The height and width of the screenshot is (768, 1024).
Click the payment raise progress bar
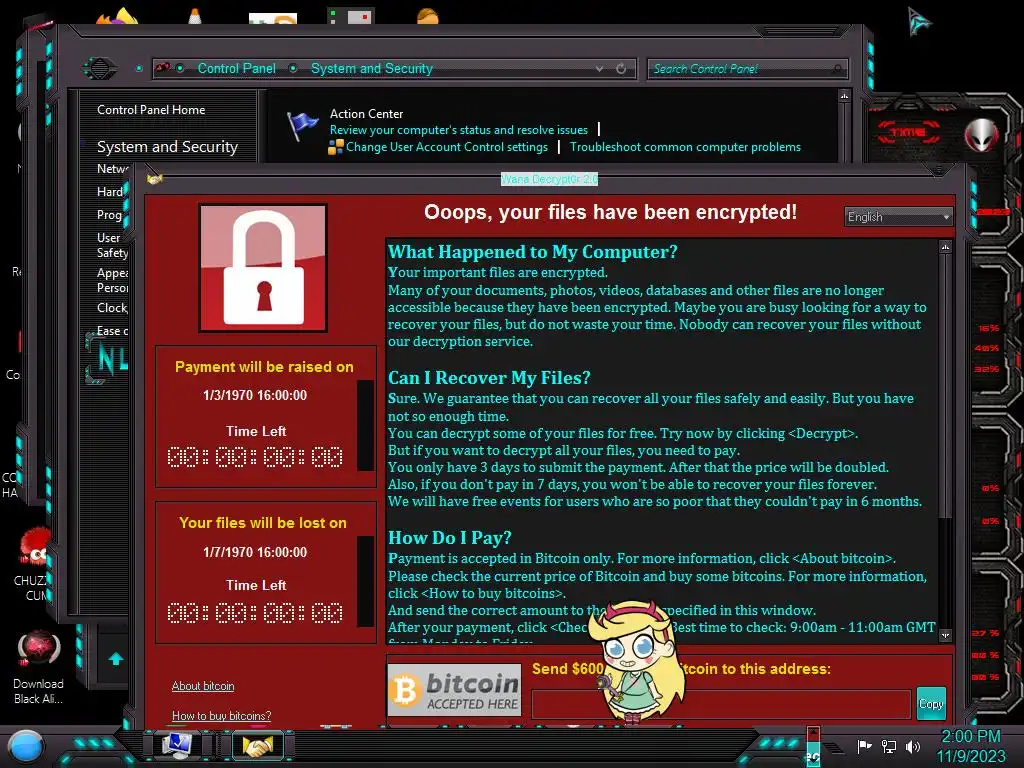[365, 425]
